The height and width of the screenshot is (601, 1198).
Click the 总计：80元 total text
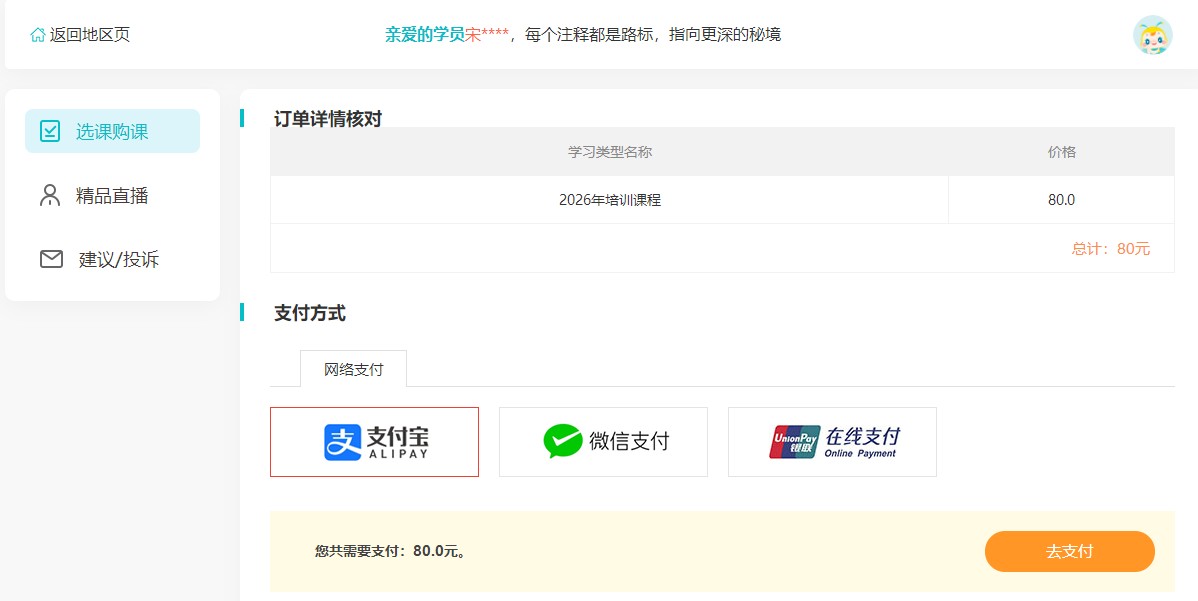click(x=1111, y=248)
